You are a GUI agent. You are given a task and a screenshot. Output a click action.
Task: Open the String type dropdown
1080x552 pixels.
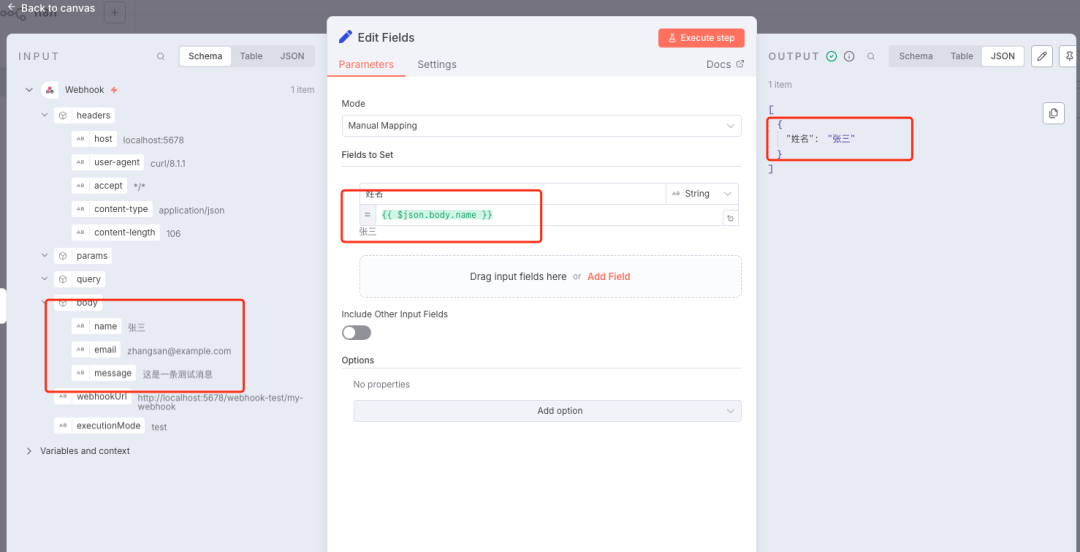pos(702,194)
